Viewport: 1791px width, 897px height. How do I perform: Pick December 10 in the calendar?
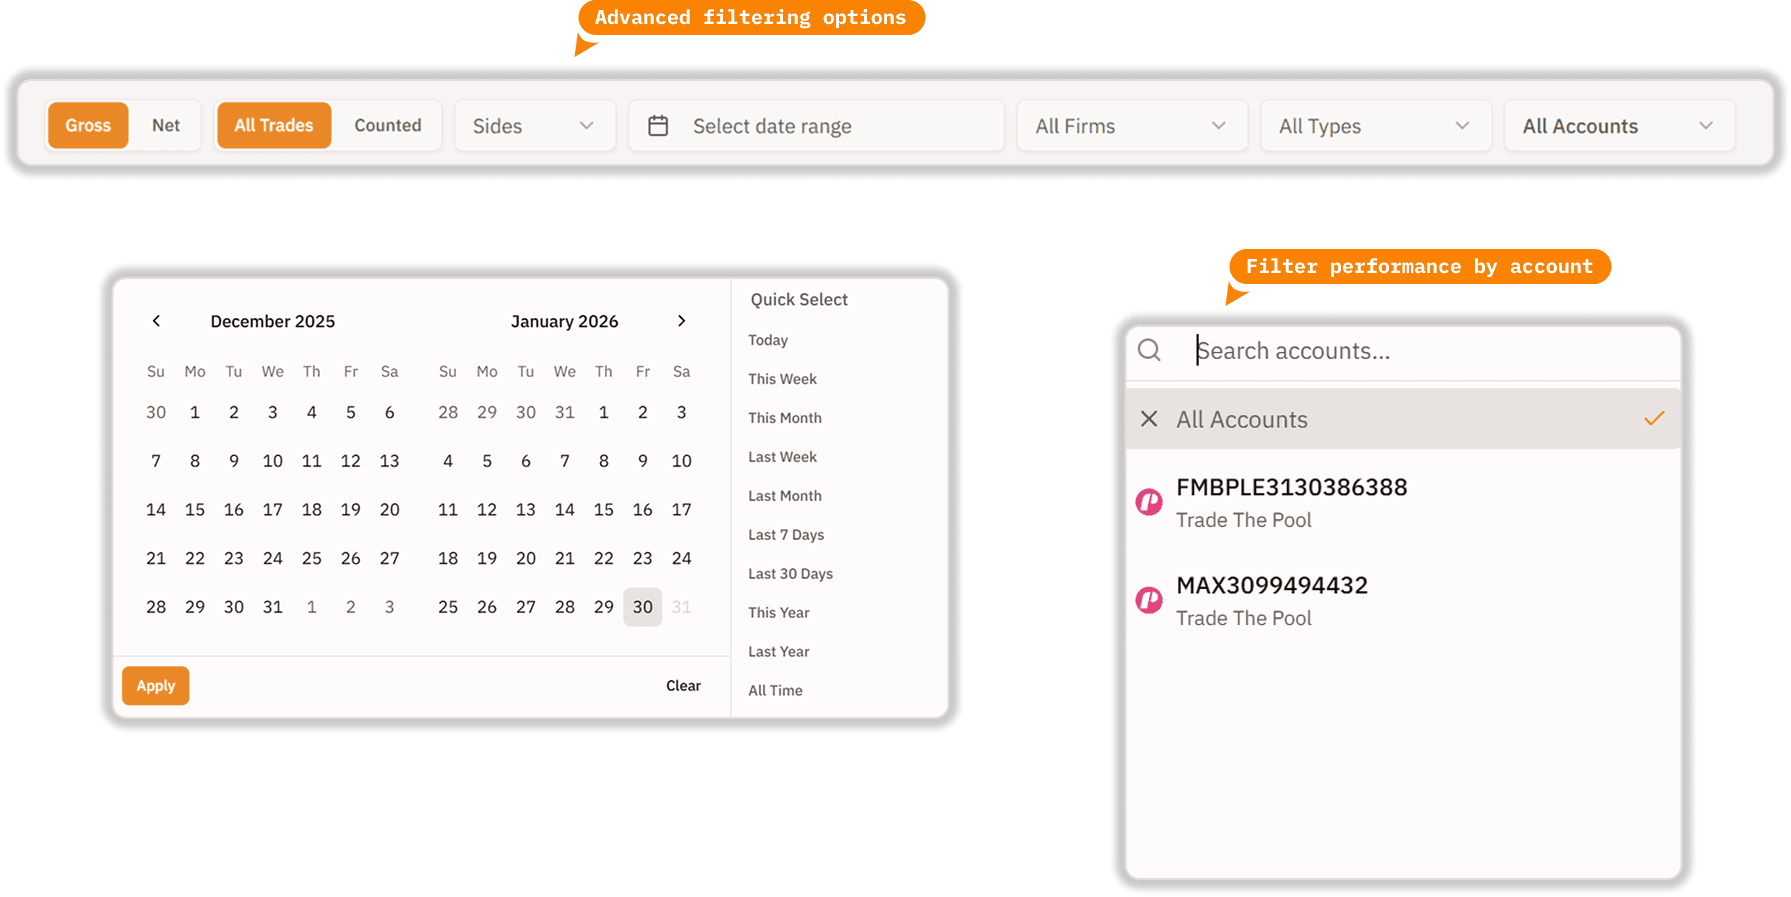pos(273,461)
